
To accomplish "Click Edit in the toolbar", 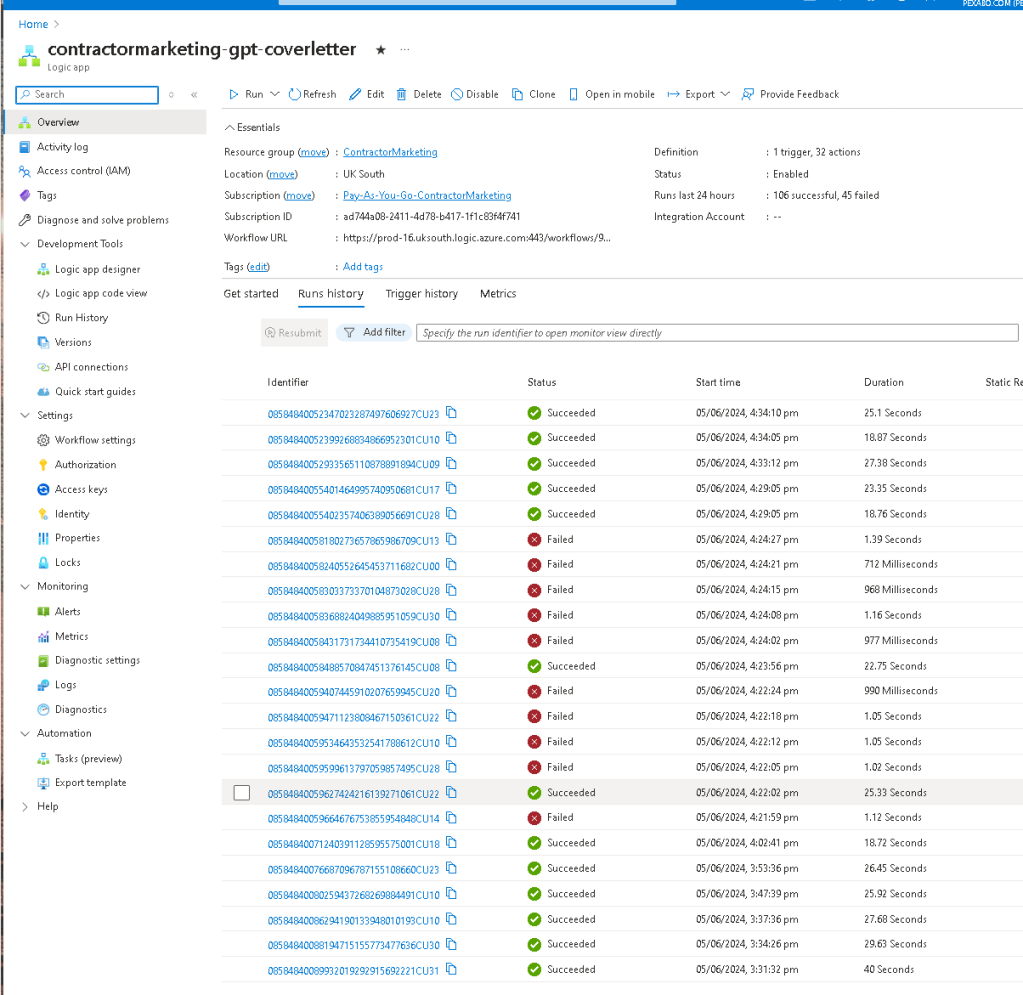I will 367,95.
